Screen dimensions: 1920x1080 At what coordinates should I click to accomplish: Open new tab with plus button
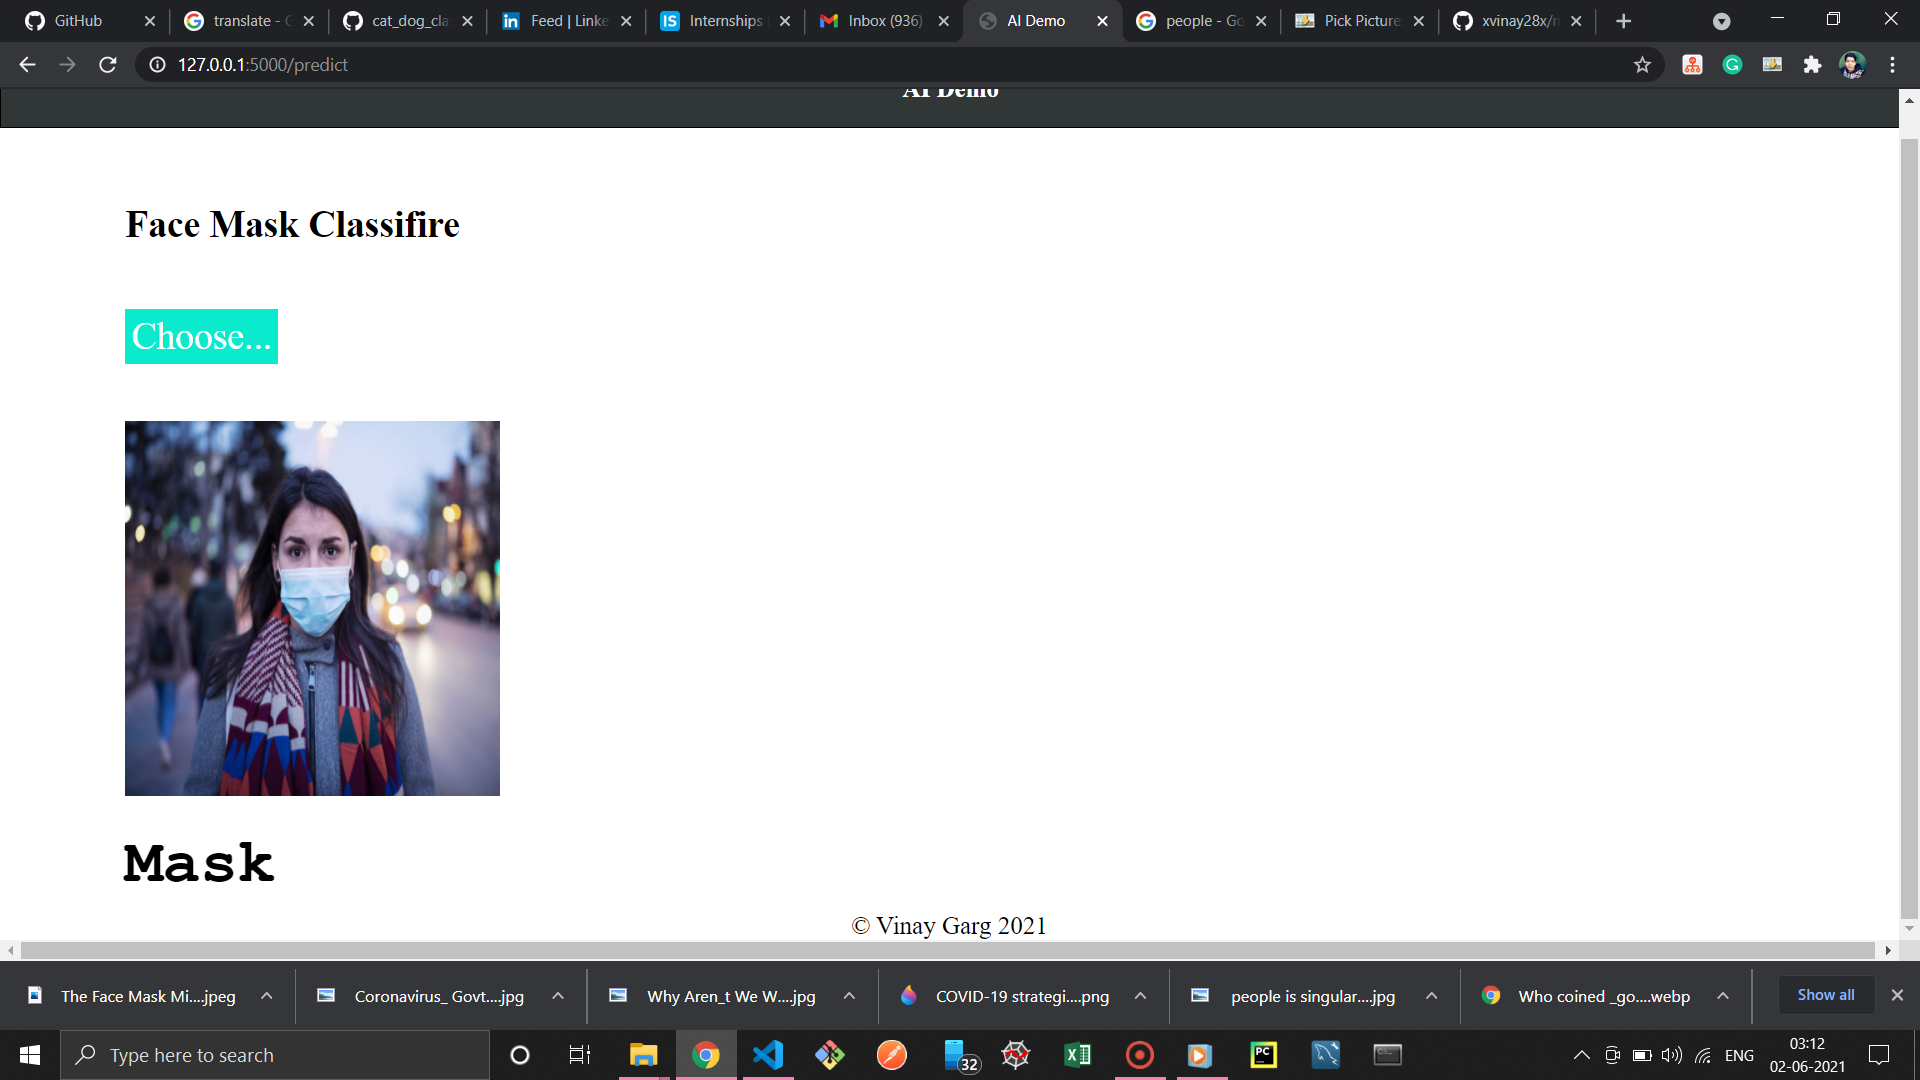(x=1623, y=21)
